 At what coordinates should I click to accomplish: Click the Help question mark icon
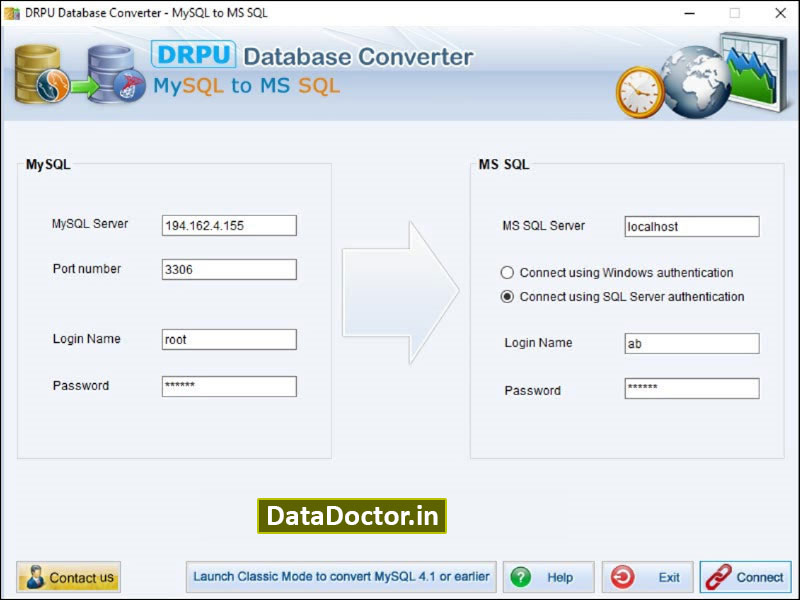click(521, 577)
